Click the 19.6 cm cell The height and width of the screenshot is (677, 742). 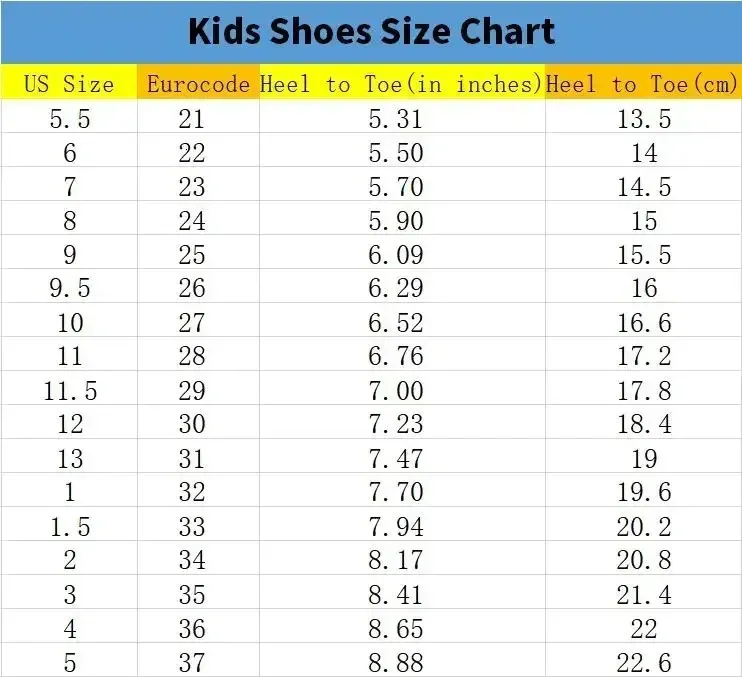pos(644,493)
